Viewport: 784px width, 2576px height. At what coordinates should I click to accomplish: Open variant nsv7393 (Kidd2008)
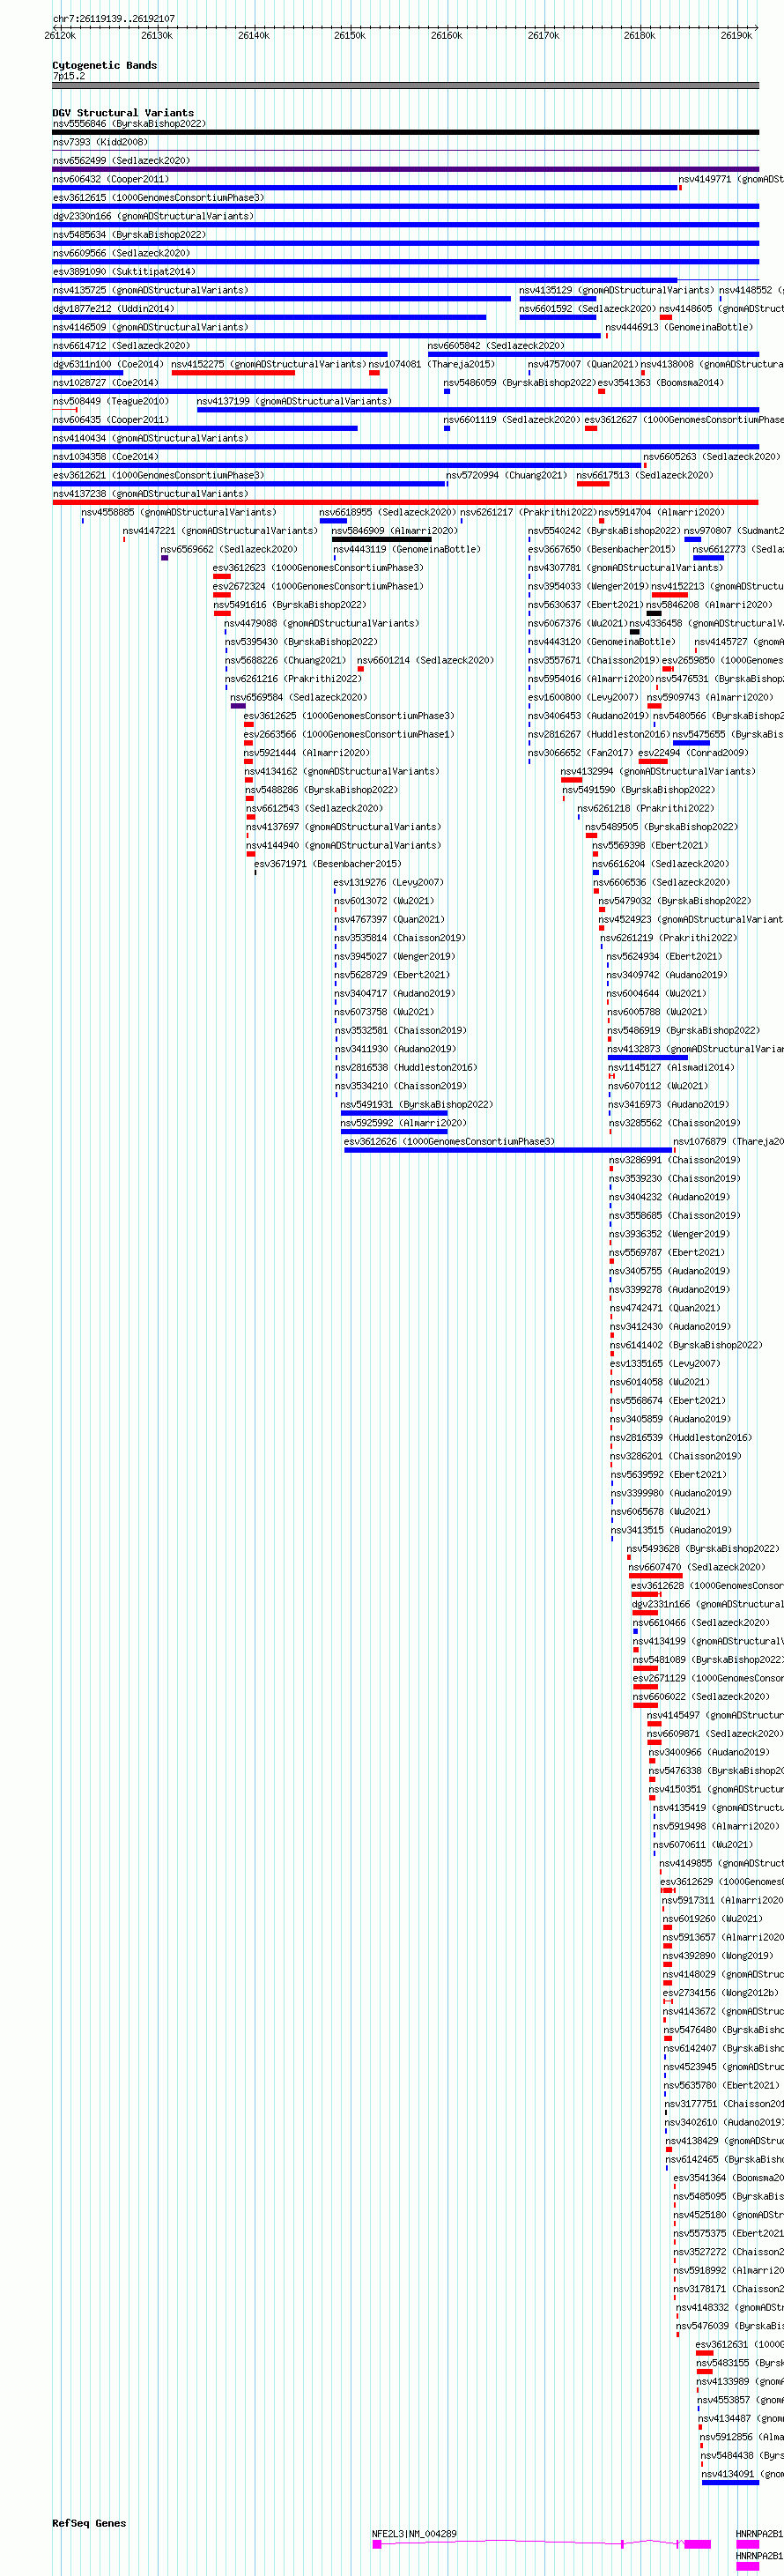[100, 142]
